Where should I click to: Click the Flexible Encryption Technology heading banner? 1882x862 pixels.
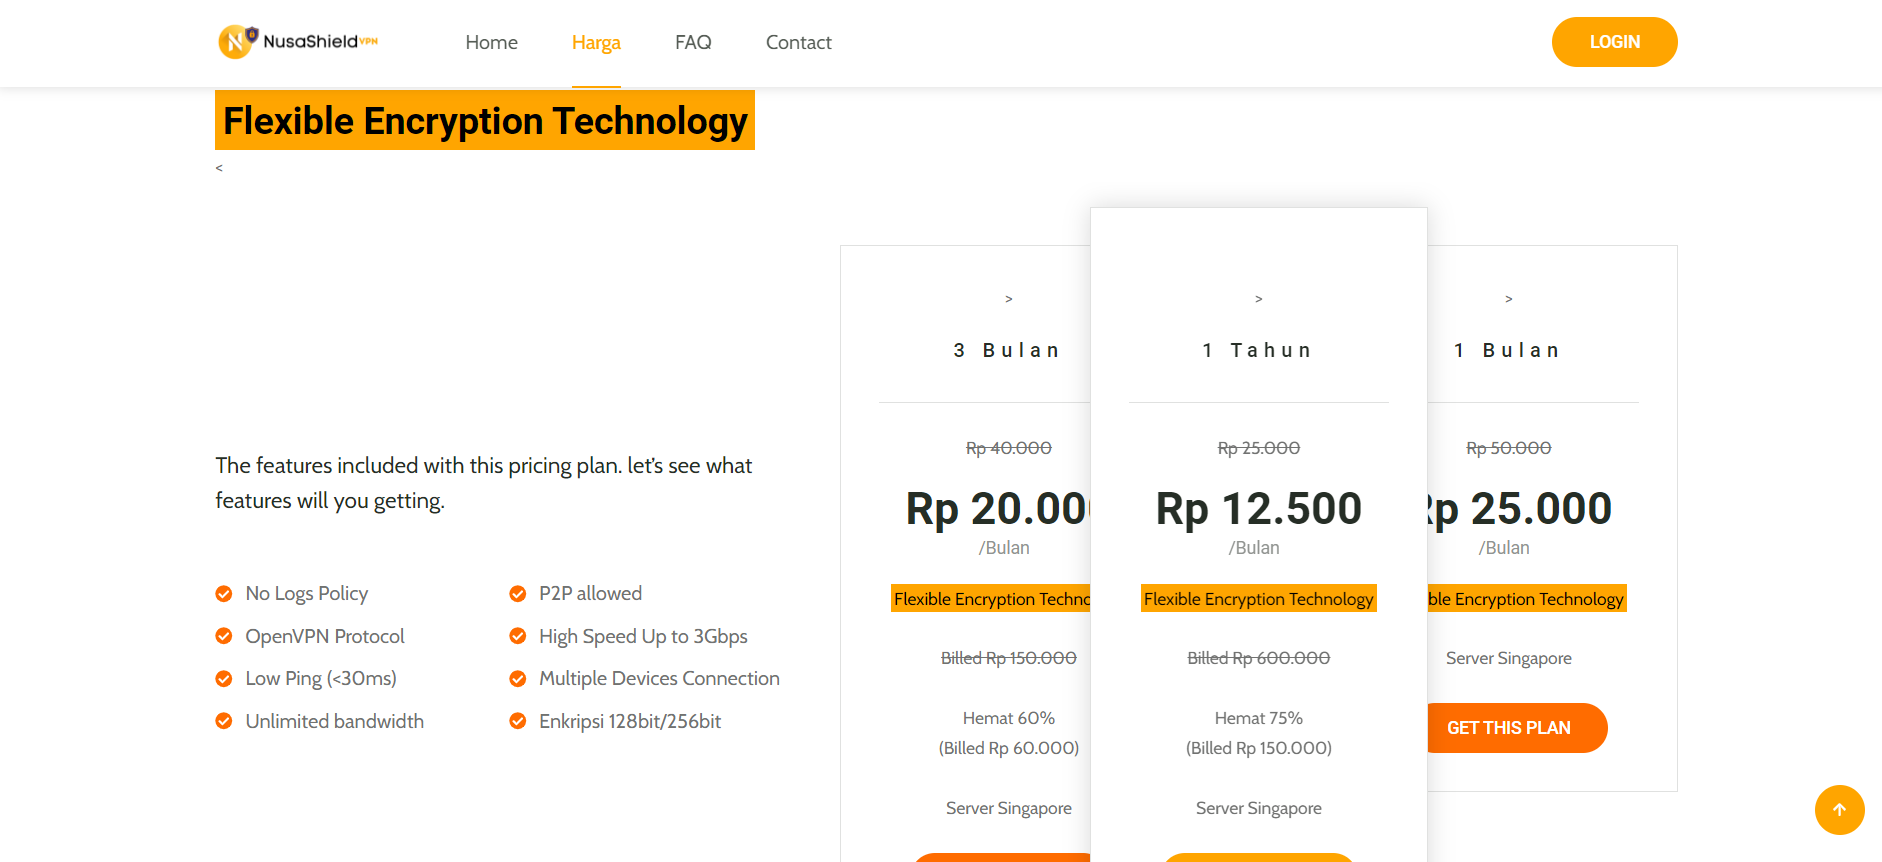pyautogui.click(x=485, y=121)
